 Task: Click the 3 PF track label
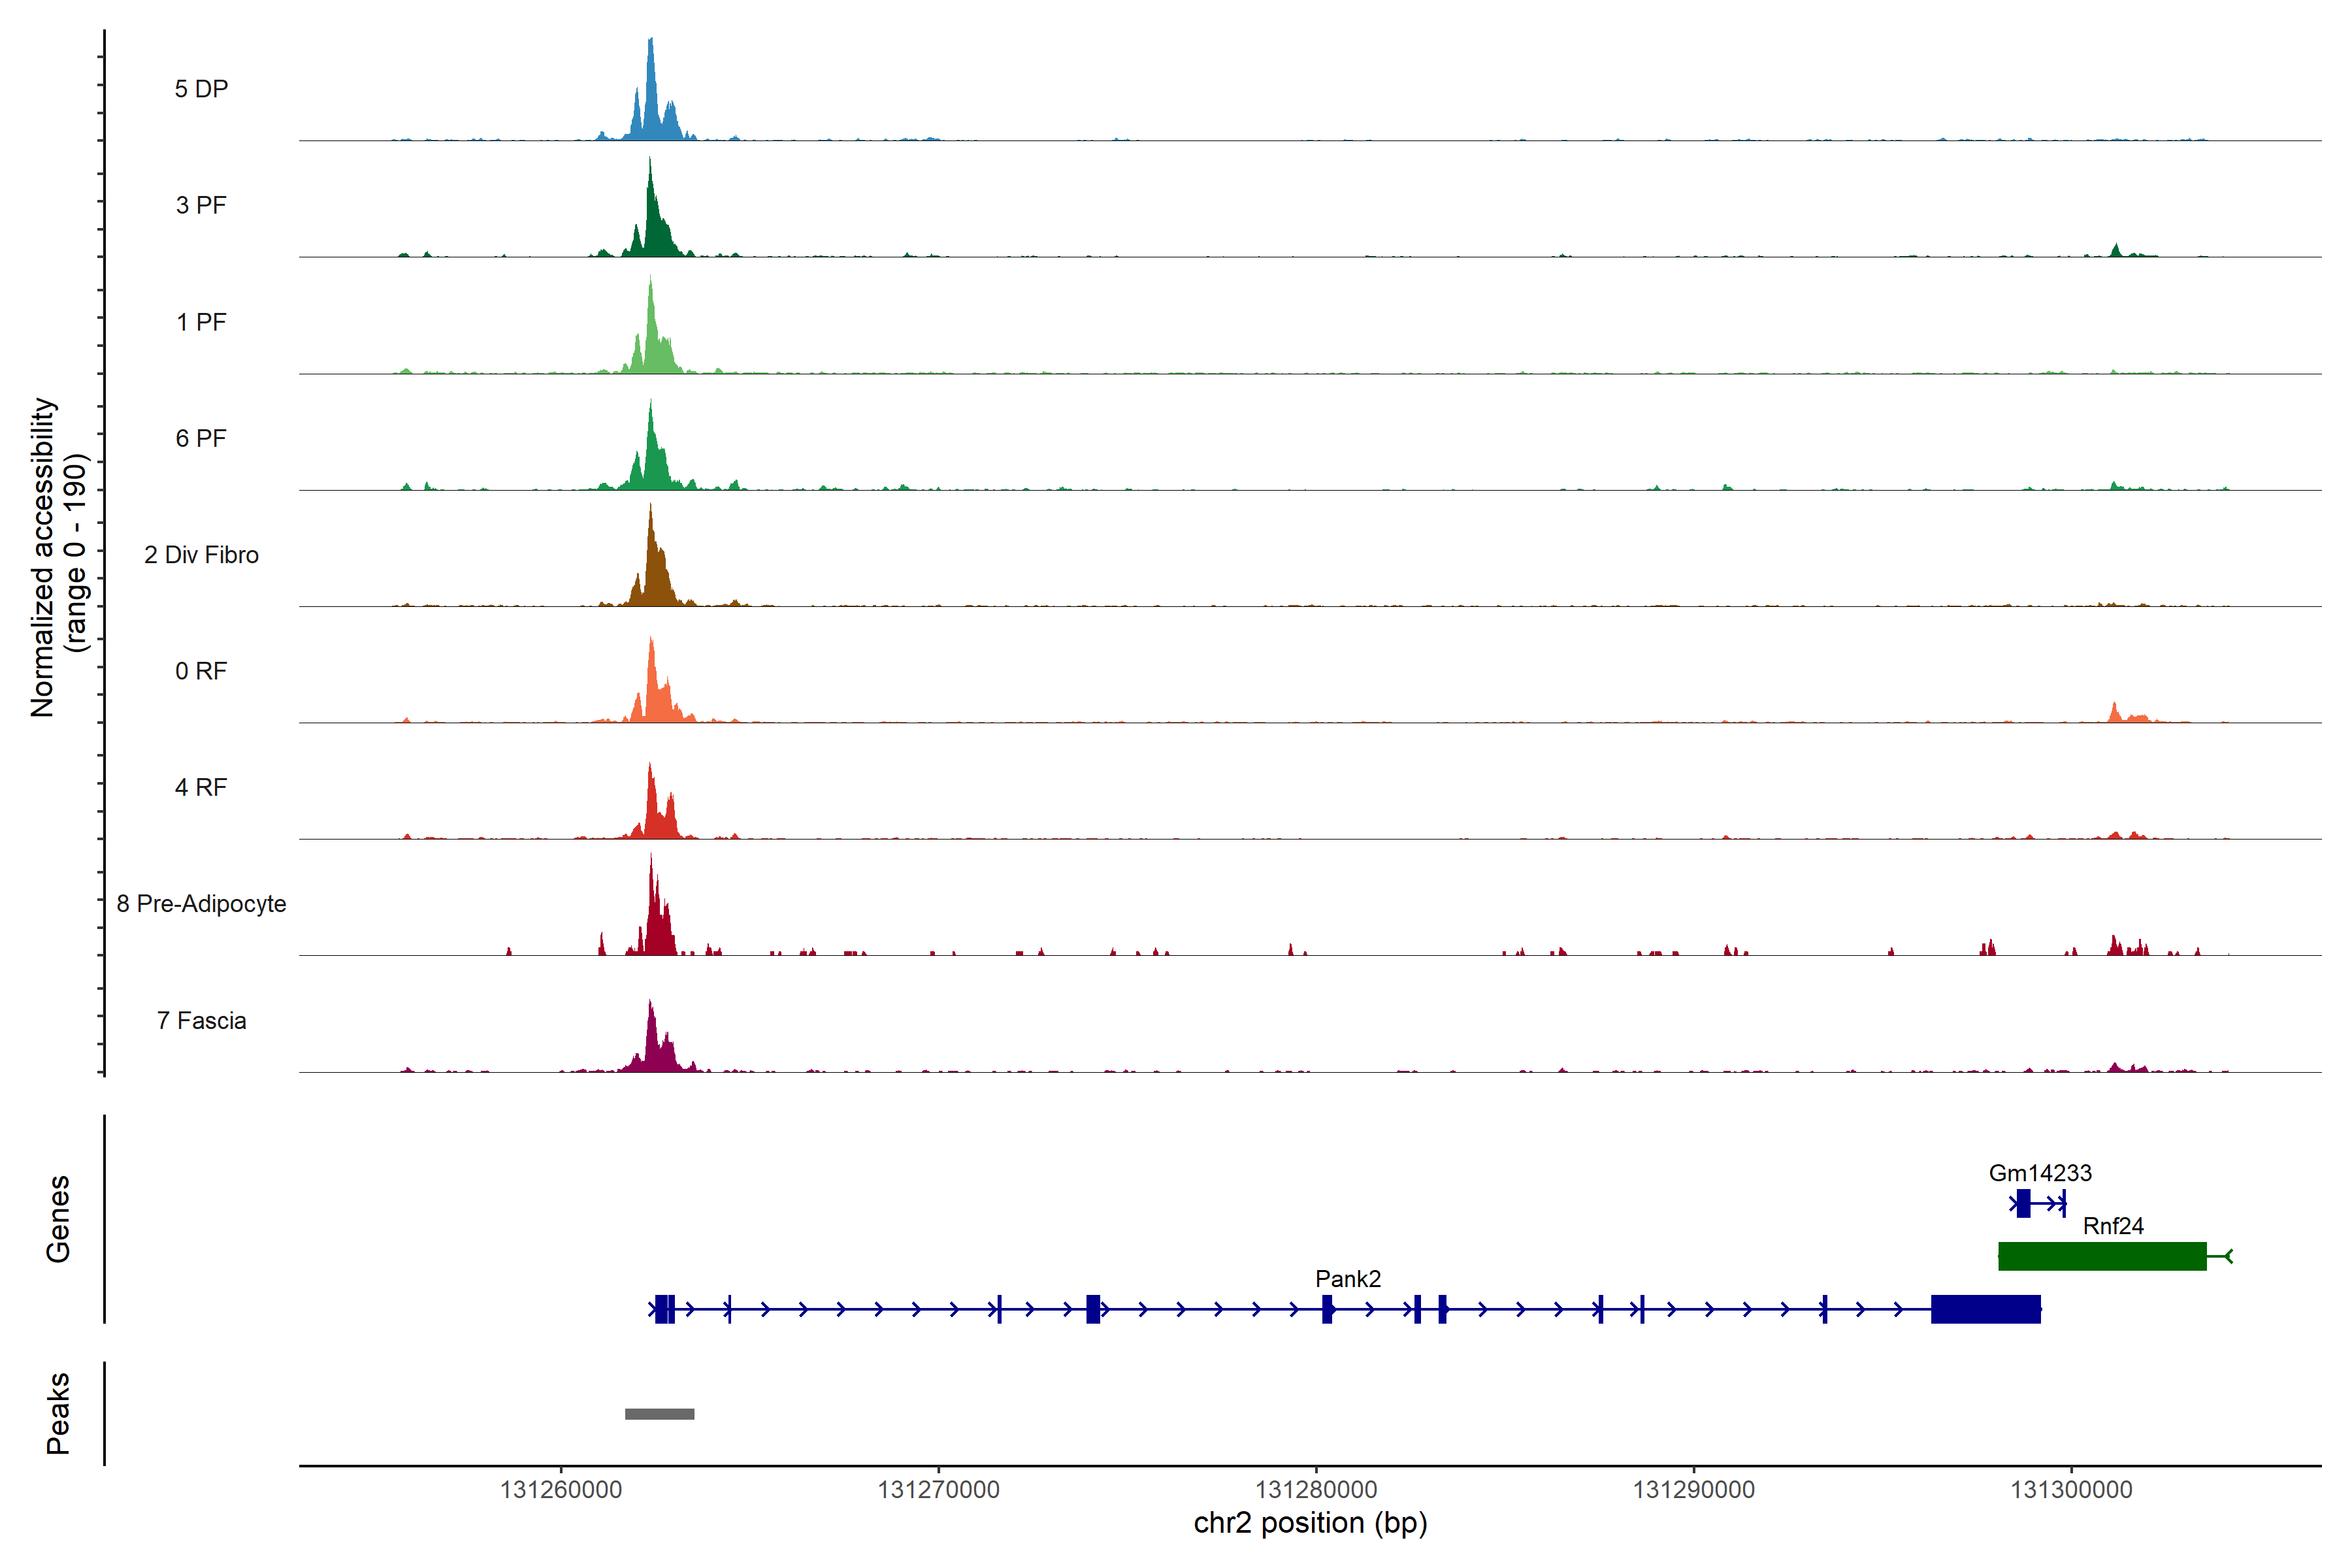[x=201, y=205]
